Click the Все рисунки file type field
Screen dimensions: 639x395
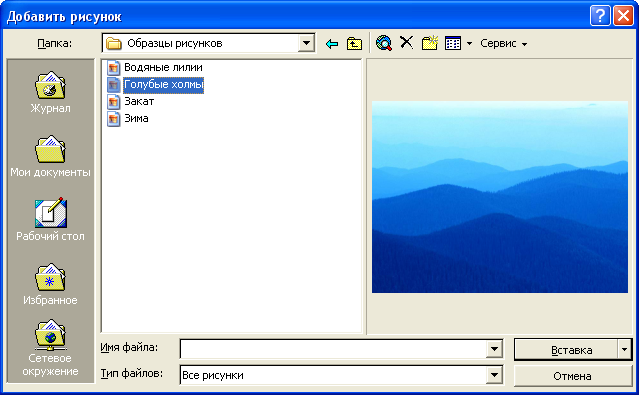pyautogui.click(x=333, y=375)
